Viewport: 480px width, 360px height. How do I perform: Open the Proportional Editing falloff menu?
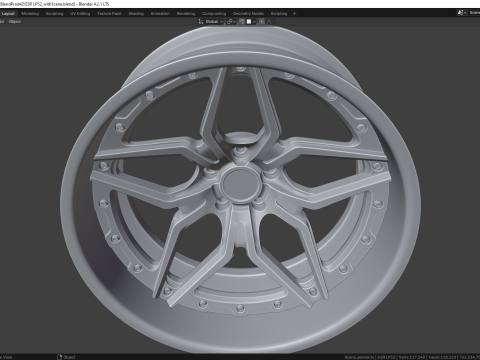pyautogui.click(x=270, y=22)
